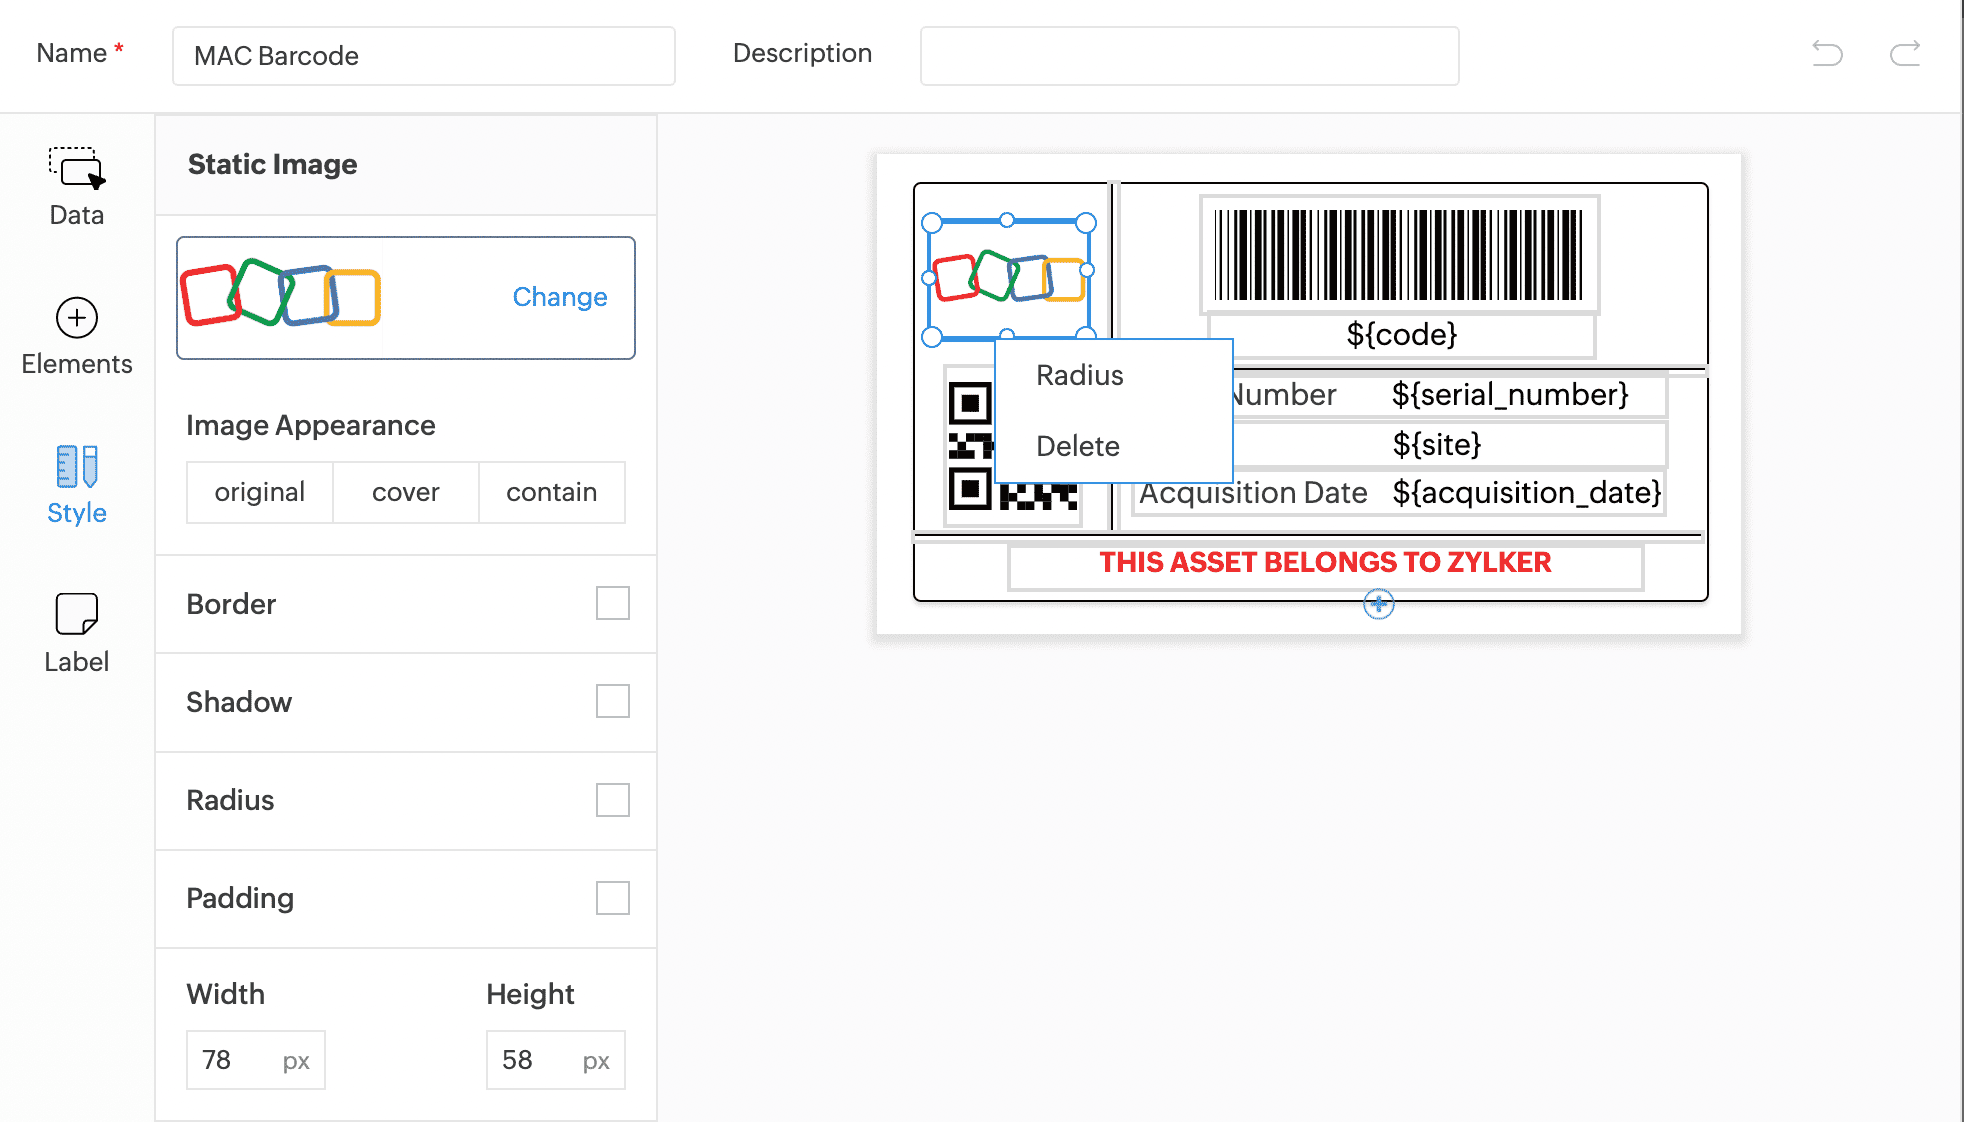This screenshot has height=1122, width=1964.
Task: Set image appearance to original
Action: pyautogui.click(x=259, y=492)
